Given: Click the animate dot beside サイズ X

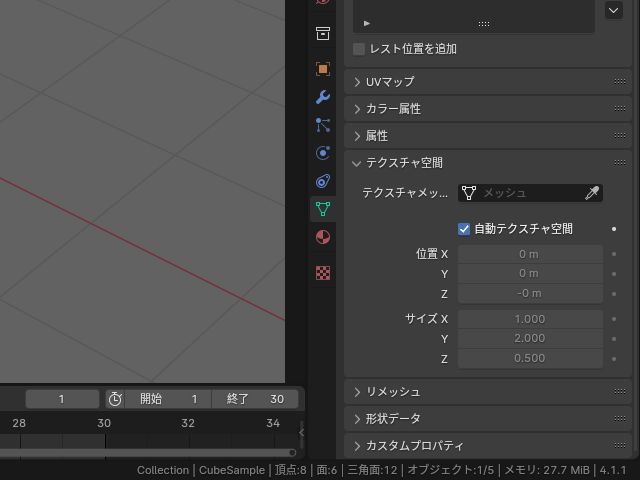Looking at the screenshot, I should (x=614, y=319).
